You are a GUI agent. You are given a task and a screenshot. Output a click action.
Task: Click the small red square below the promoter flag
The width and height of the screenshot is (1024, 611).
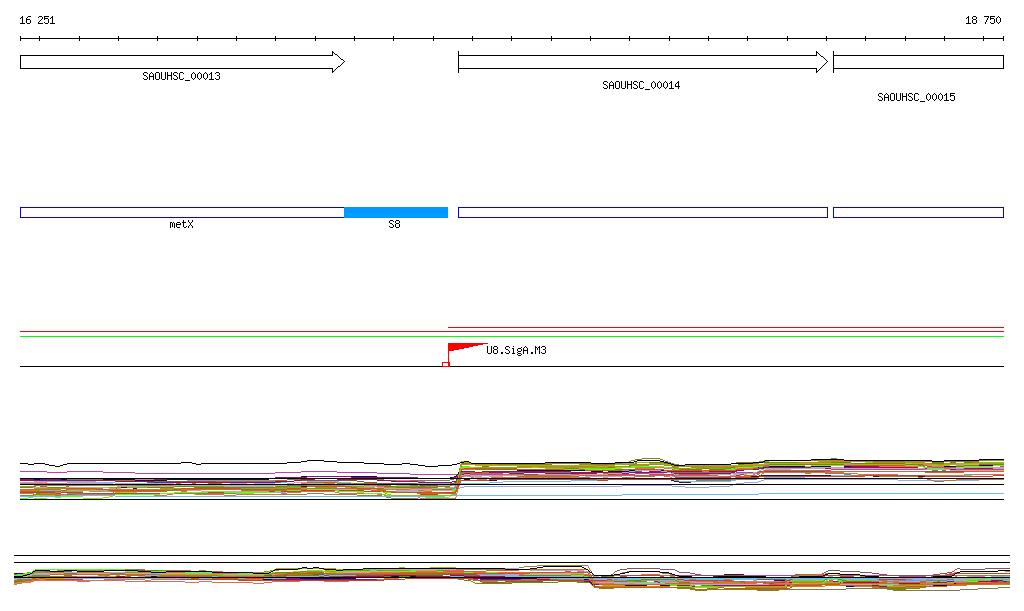[x=445, y=364]
